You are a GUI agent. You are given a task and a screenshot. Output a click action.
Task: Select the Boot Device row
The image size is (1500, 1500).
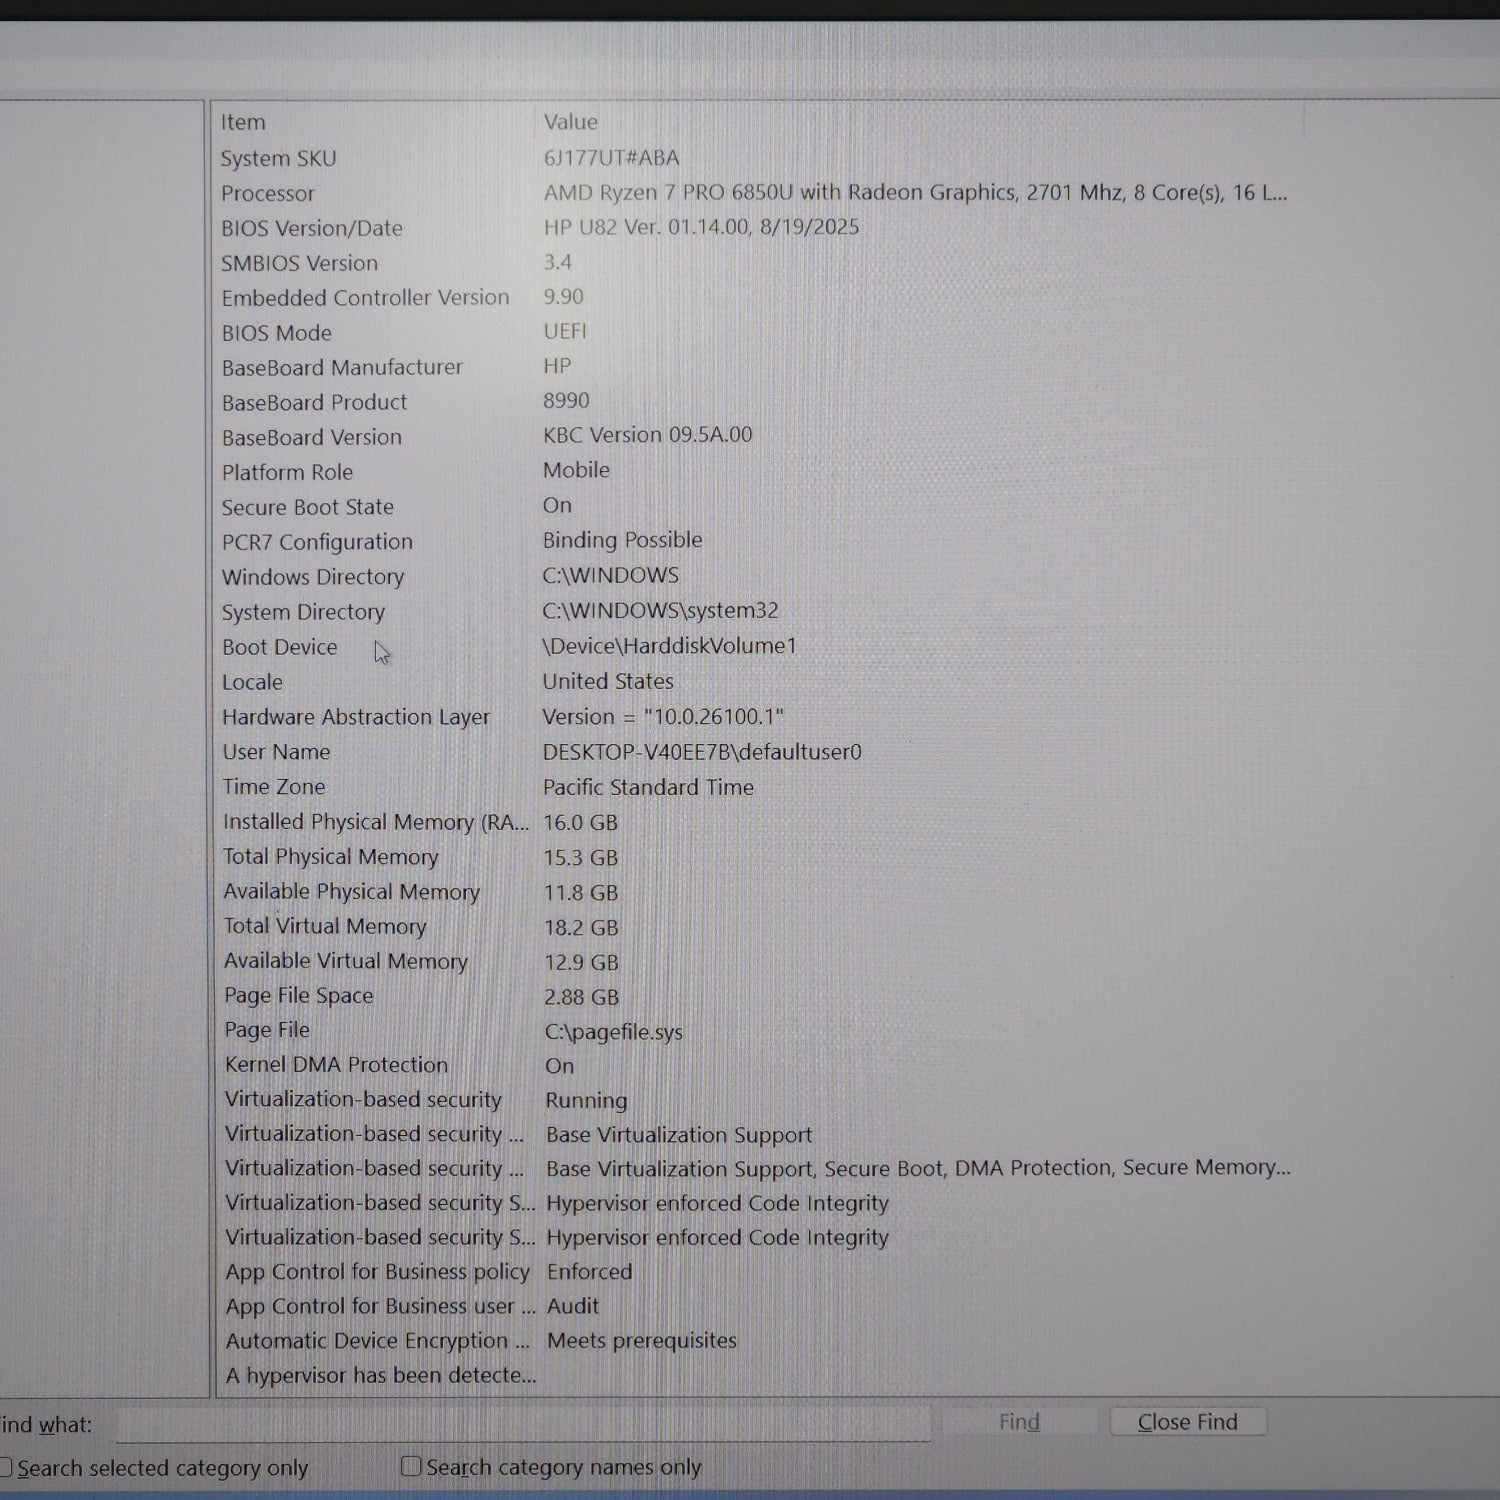pos(279,647)
